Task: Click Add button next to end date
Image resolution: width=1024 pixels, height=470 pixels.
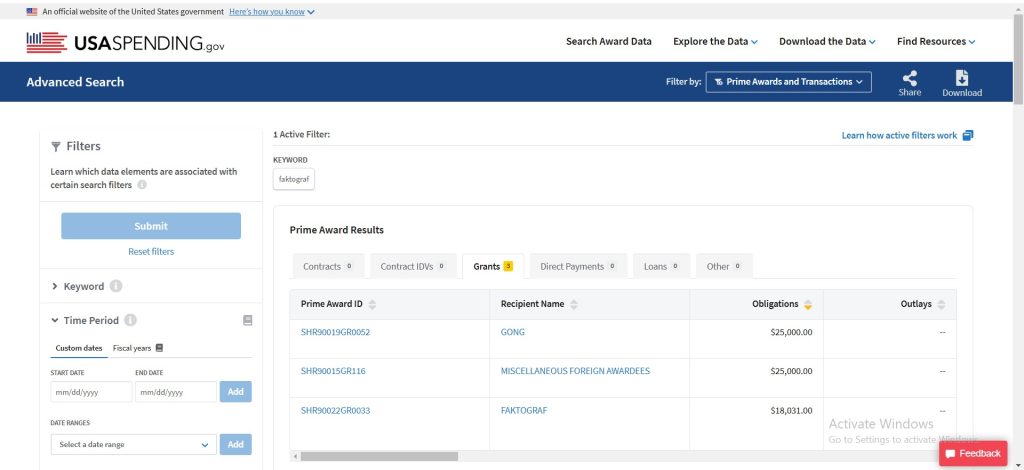Action: pos(236,392)
